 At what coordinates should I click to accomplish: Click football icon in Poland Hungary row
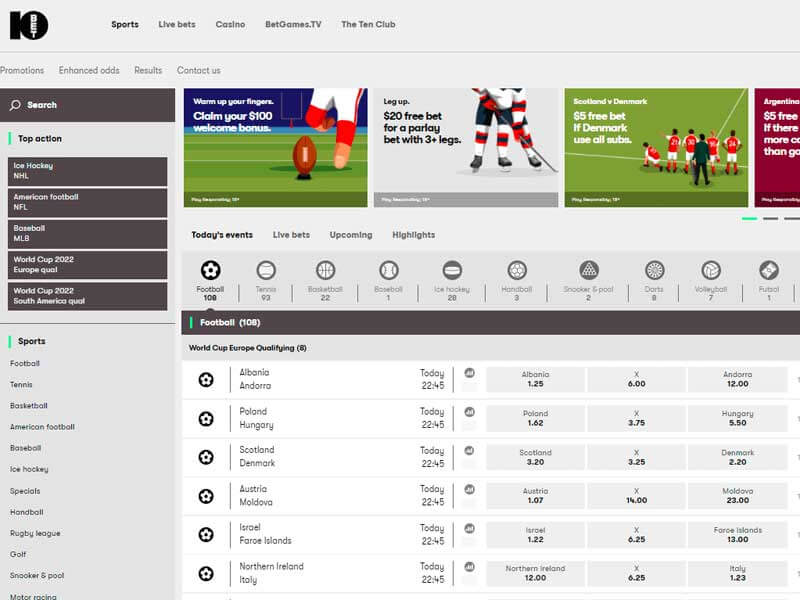point(206,419)
